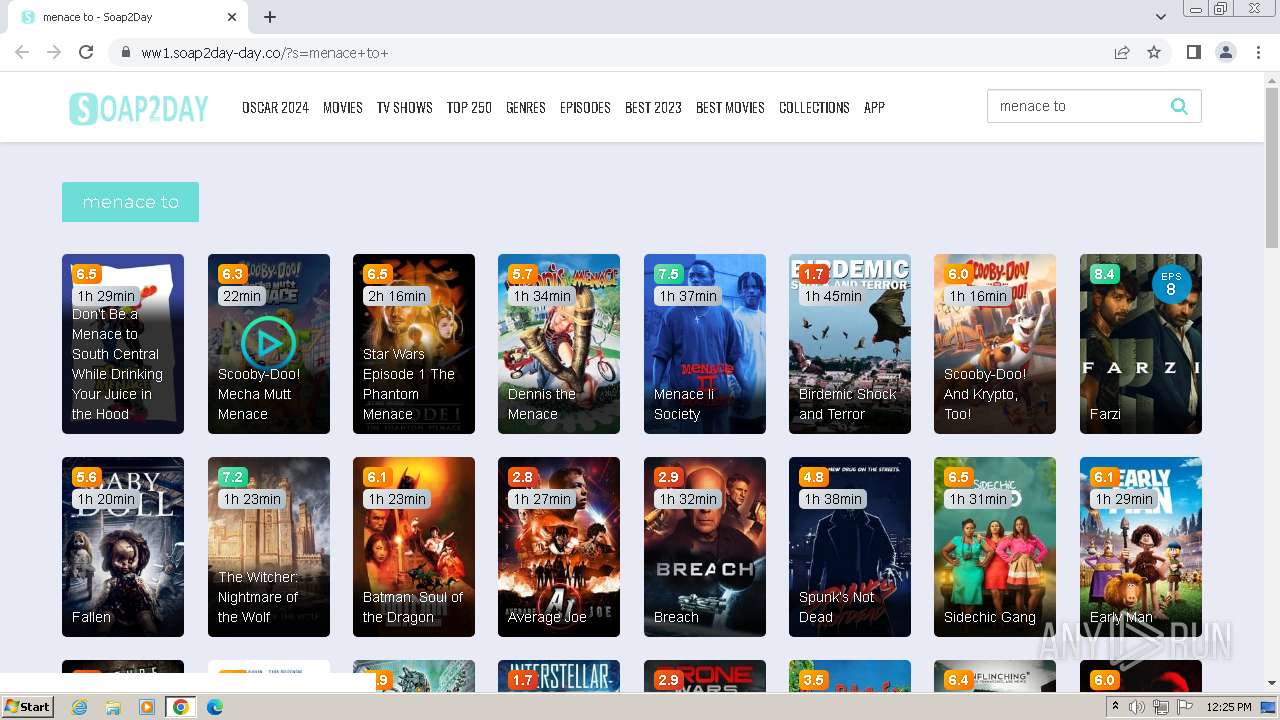Go to the EPISODES page

tap(585, 107)
